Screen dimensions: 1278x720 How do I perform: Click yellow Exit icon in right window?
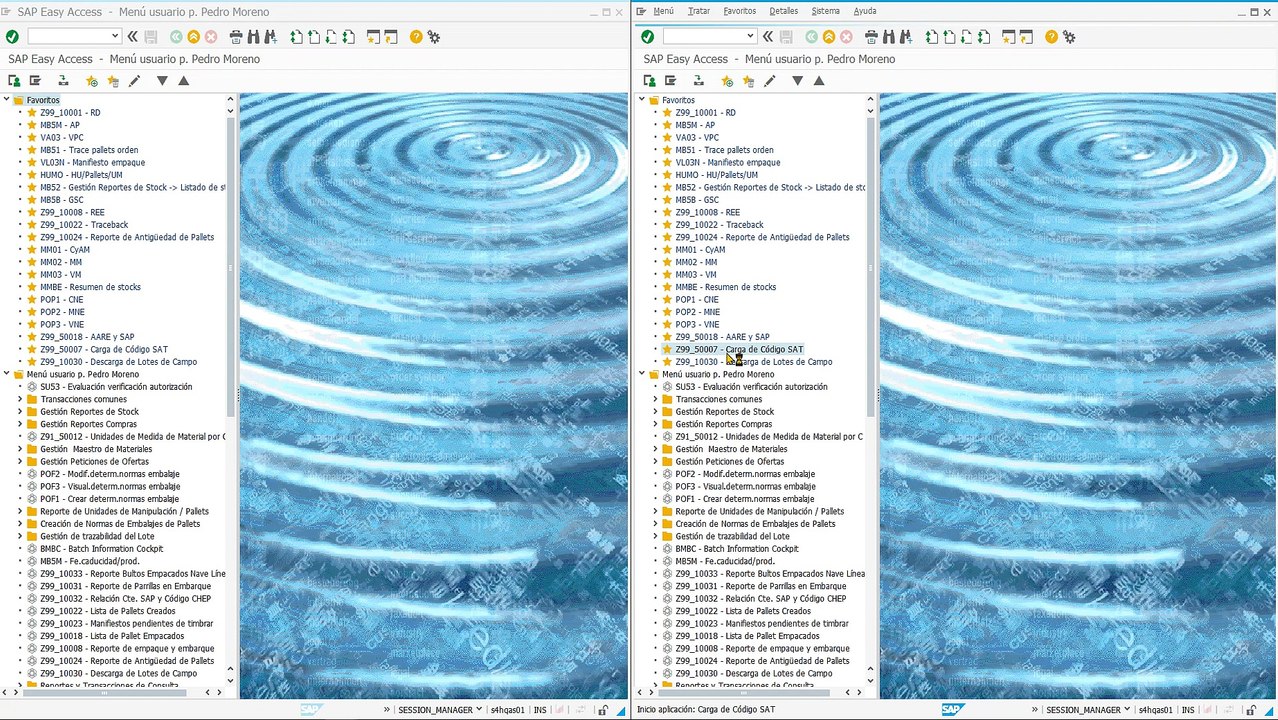click(828, 37)
